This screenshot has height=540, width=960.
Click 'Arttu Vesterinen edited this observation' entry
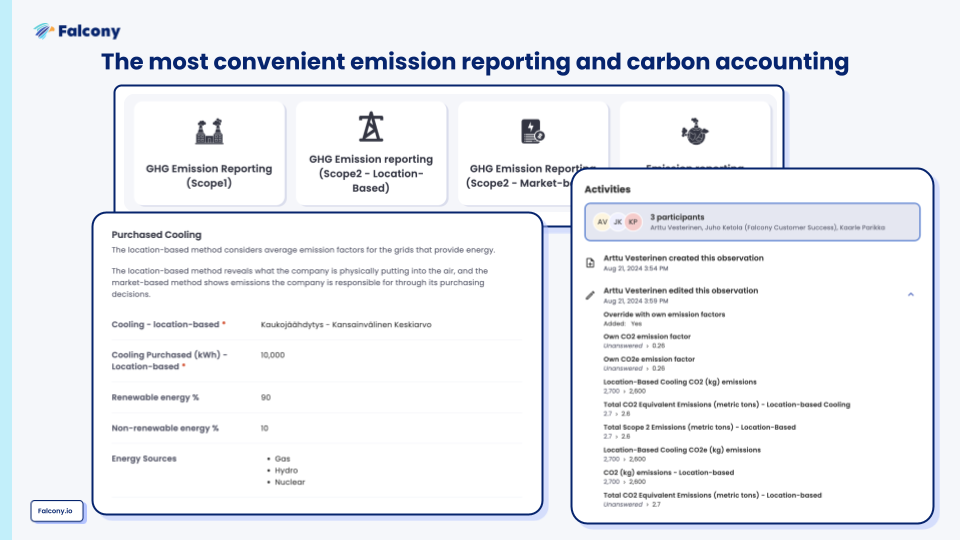(x=680, y=290)
